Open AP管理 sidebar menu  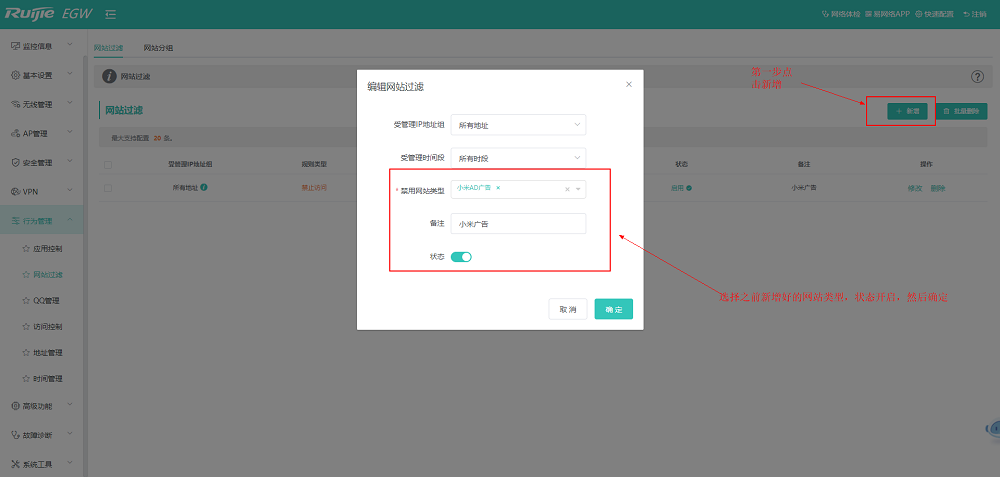tap(42, 133)
